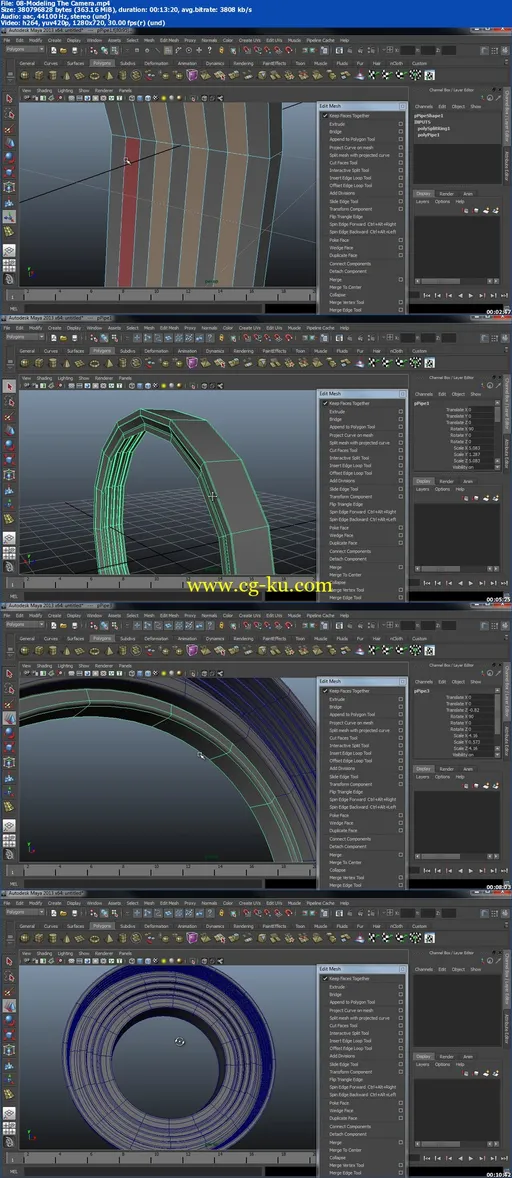The height and width of the screenshot is (1178, 512).
Task: Choose Extrude in red-face frame Edit Mesh menu
Action: click(x=338, y=124)
